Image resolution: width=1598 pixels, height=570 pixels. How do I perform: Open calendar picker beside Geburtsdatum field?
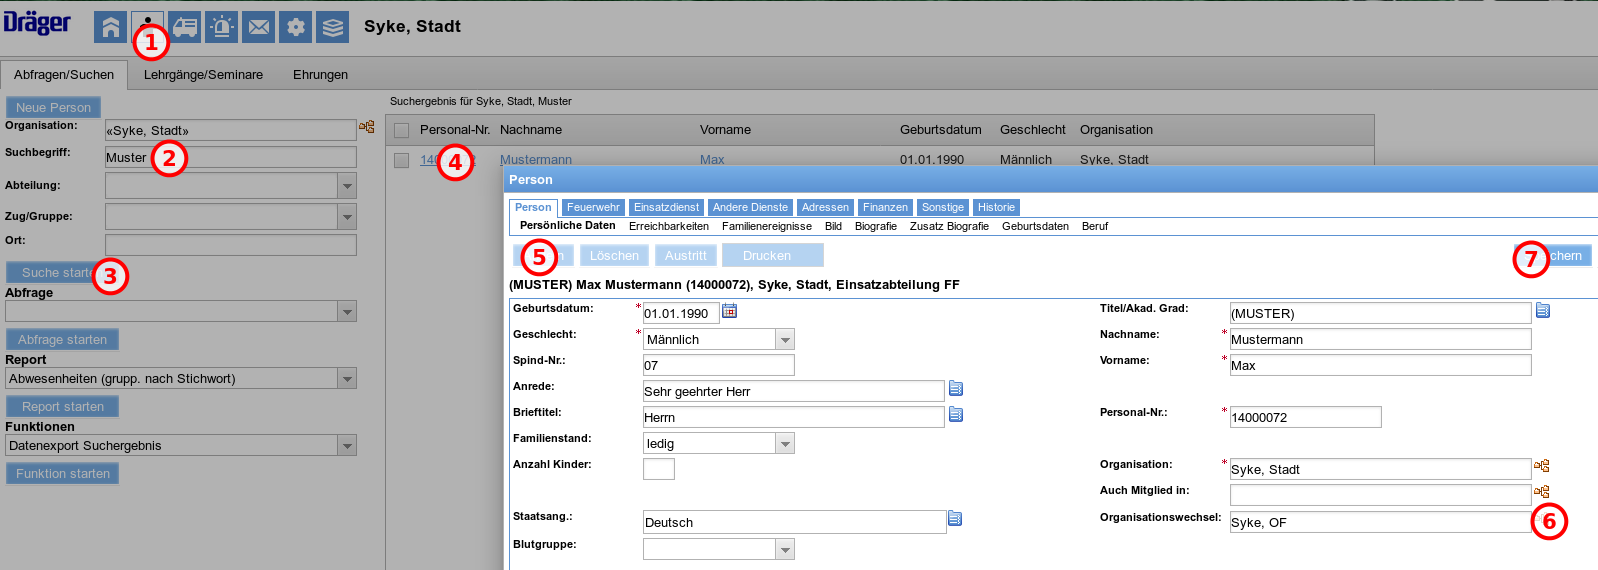pos(730,311)
